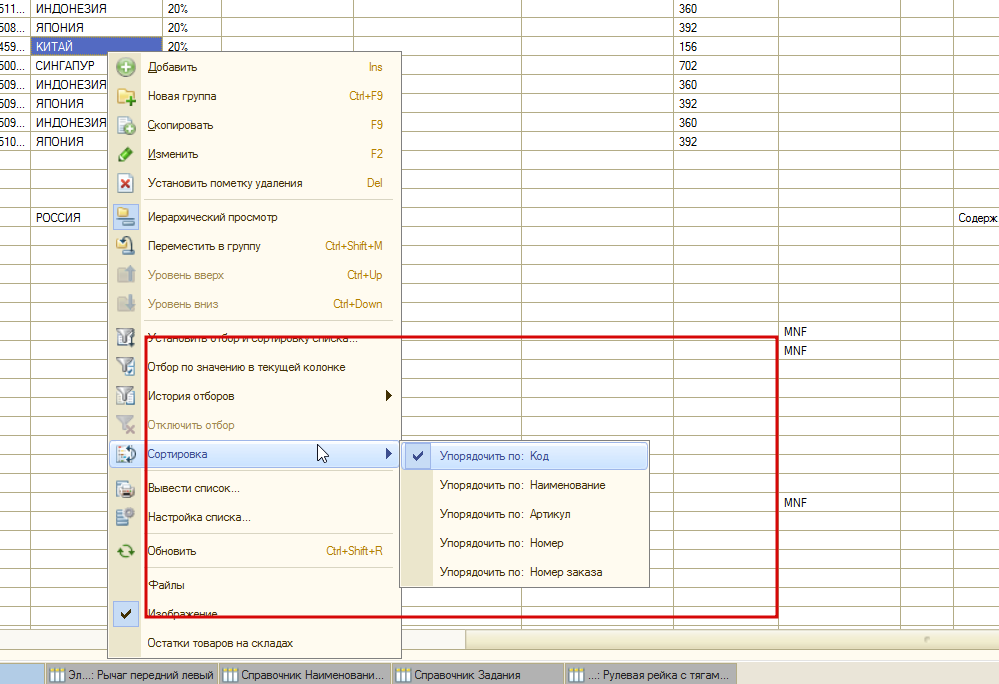Switch to Справочник Задания window tab
Viewport: 999px width, 684px height.
(x=478, y=675)
